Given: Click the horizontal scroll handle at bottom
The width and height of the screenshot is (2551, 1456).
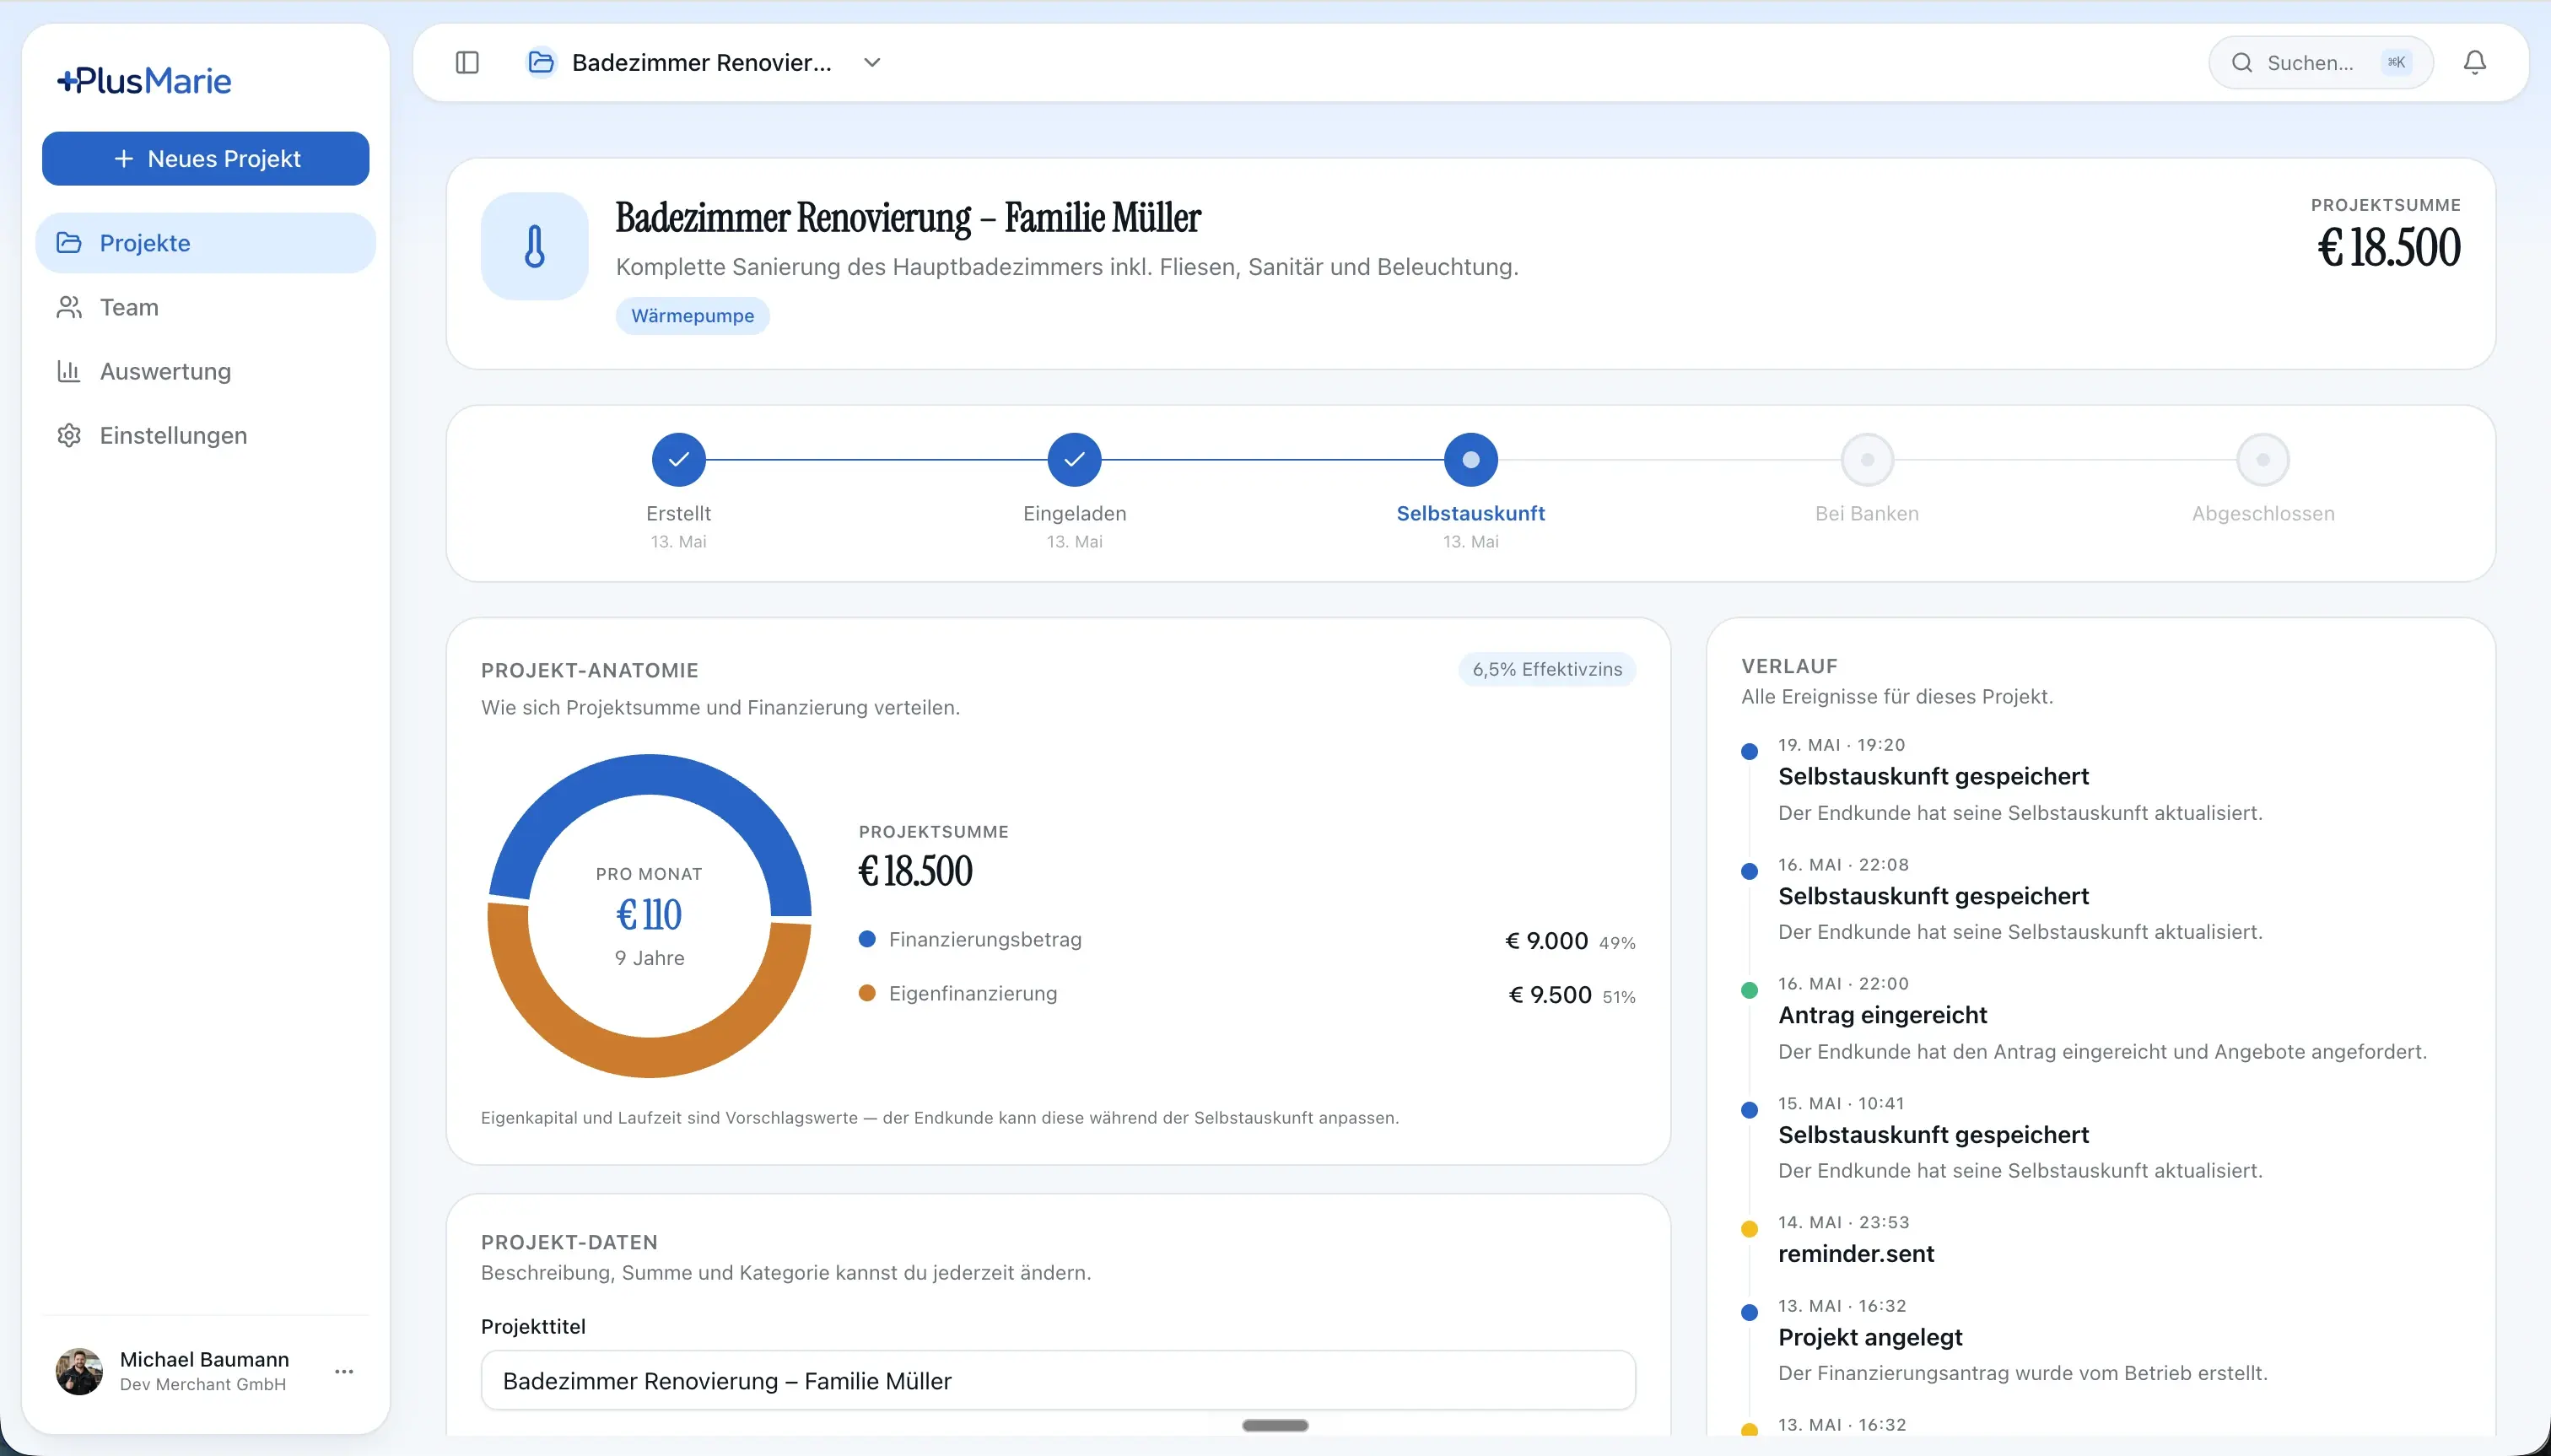Looking at the screenshot, I should click(1275, 1425).
